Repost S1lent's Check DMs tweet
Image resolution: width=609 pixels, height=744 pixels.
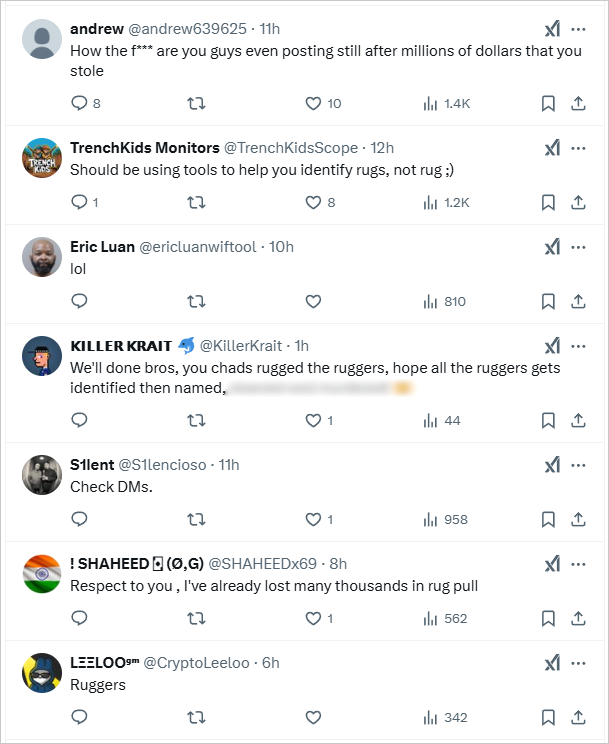pos(196,520)
